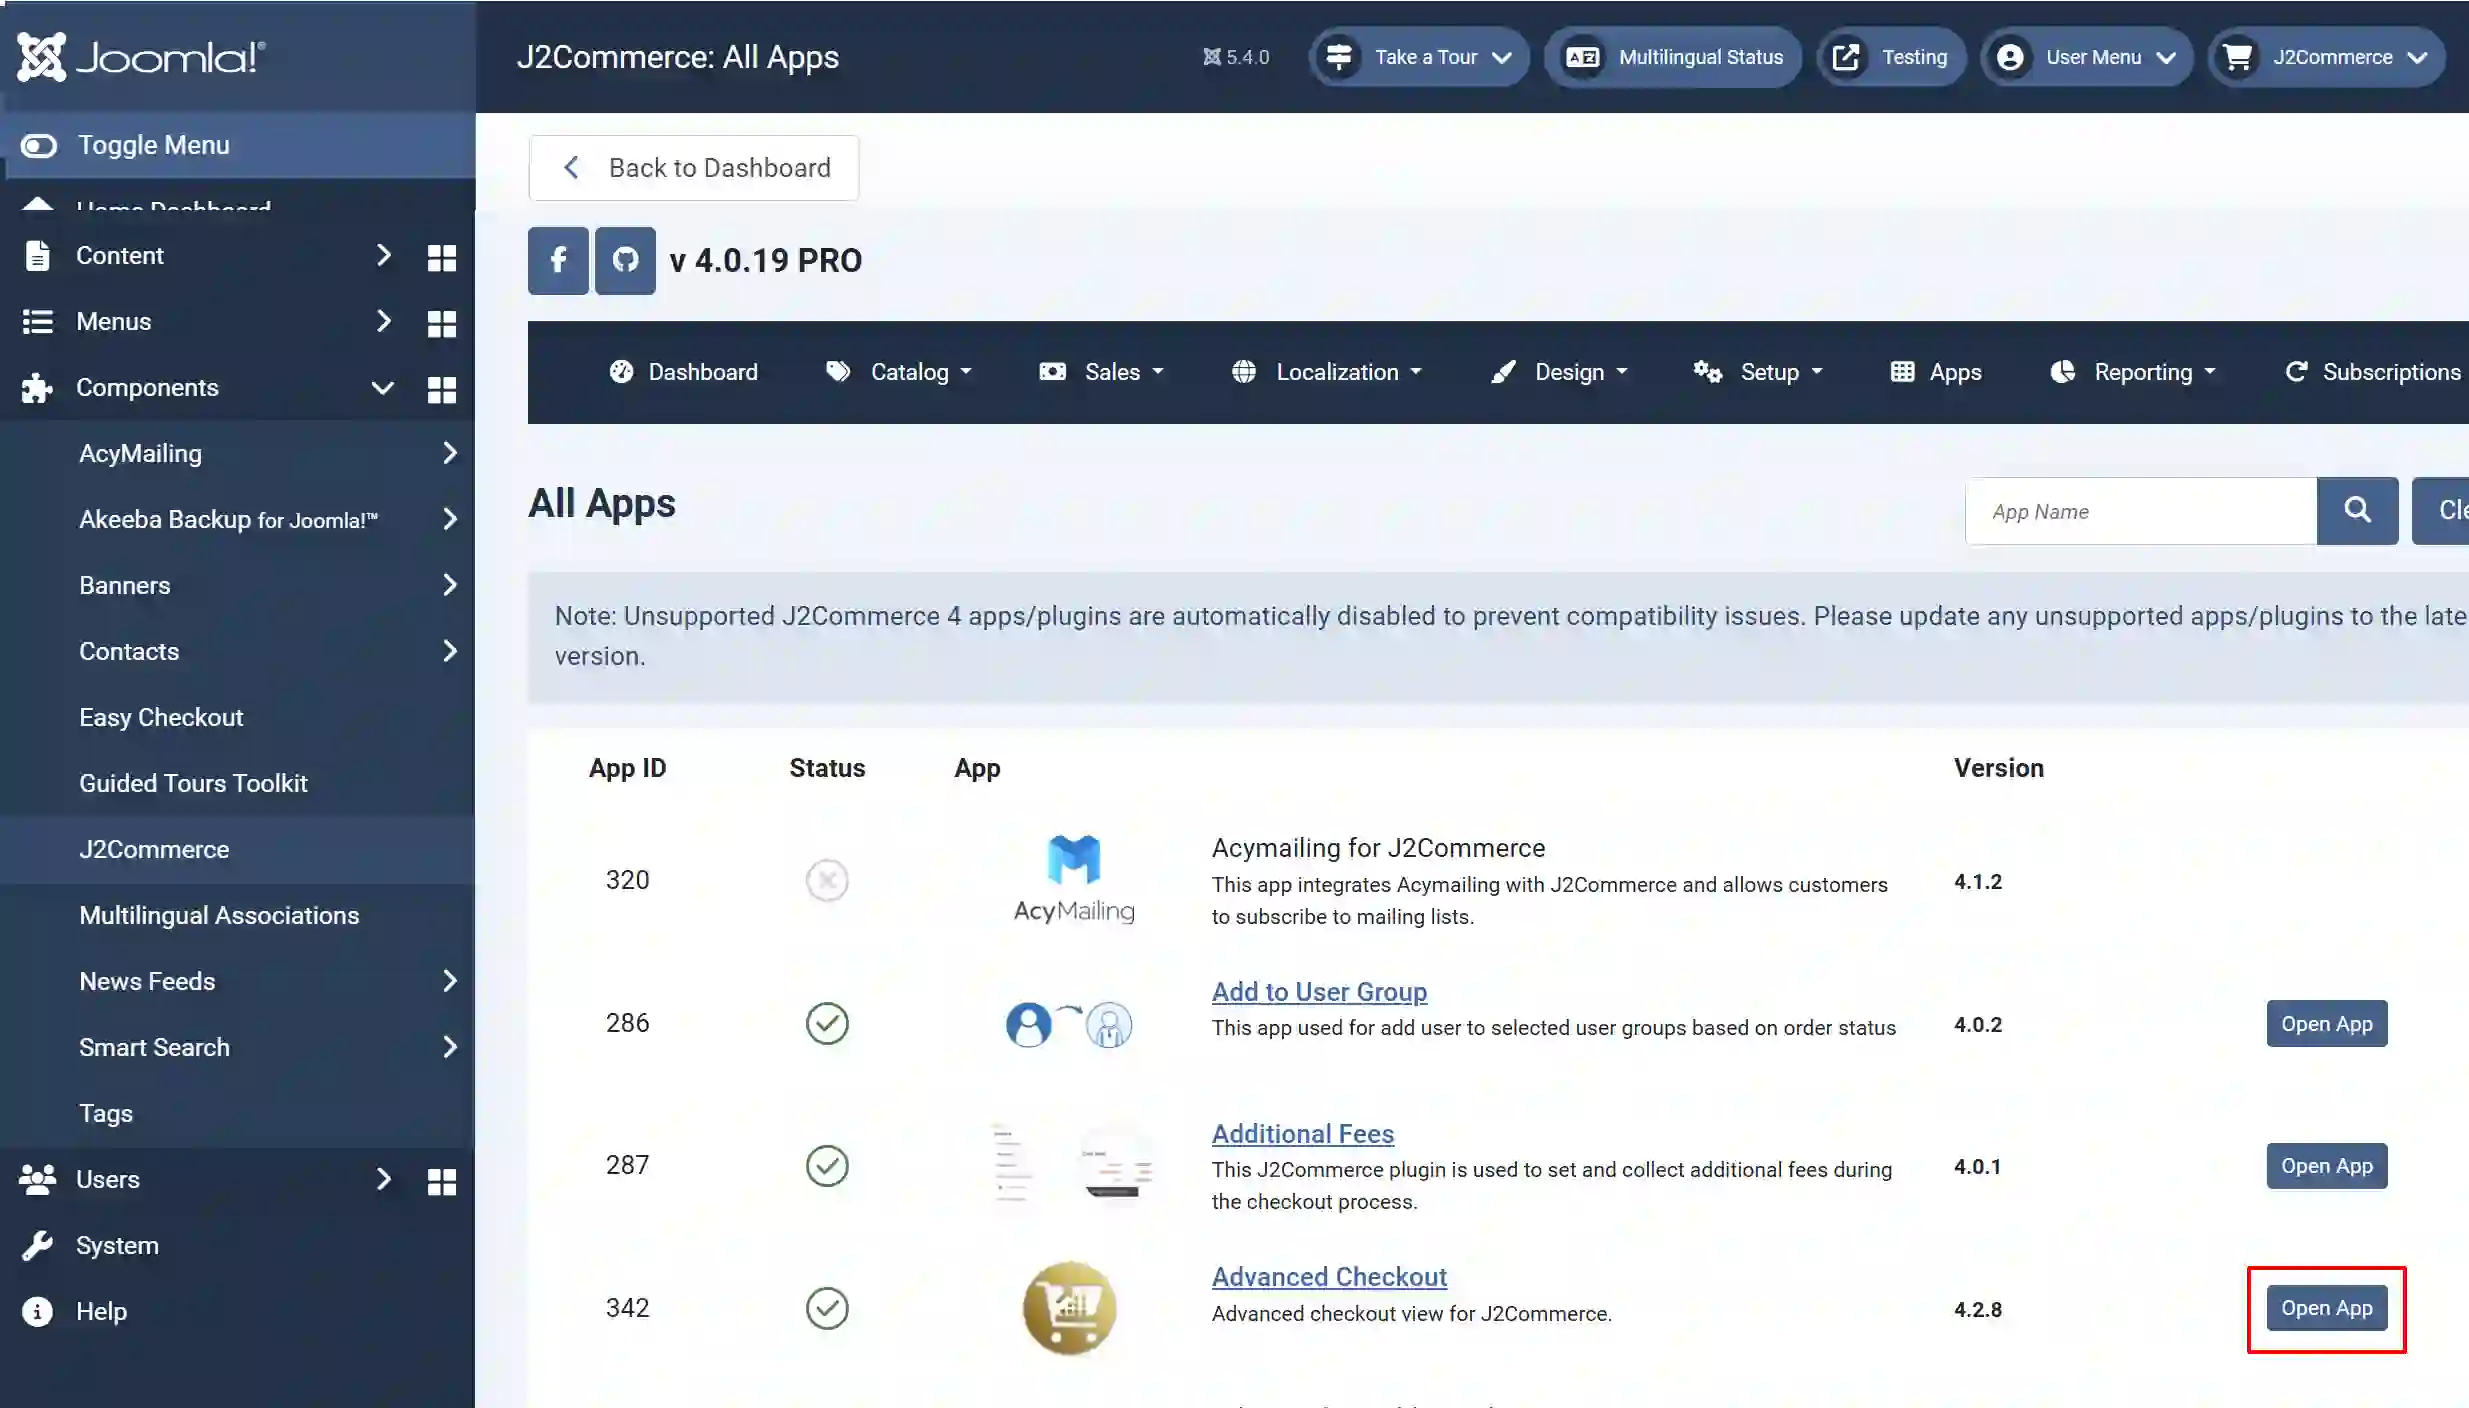Open the Content dashboard grid icon
2469x1408 pixels.
click(x=441, y=257)
